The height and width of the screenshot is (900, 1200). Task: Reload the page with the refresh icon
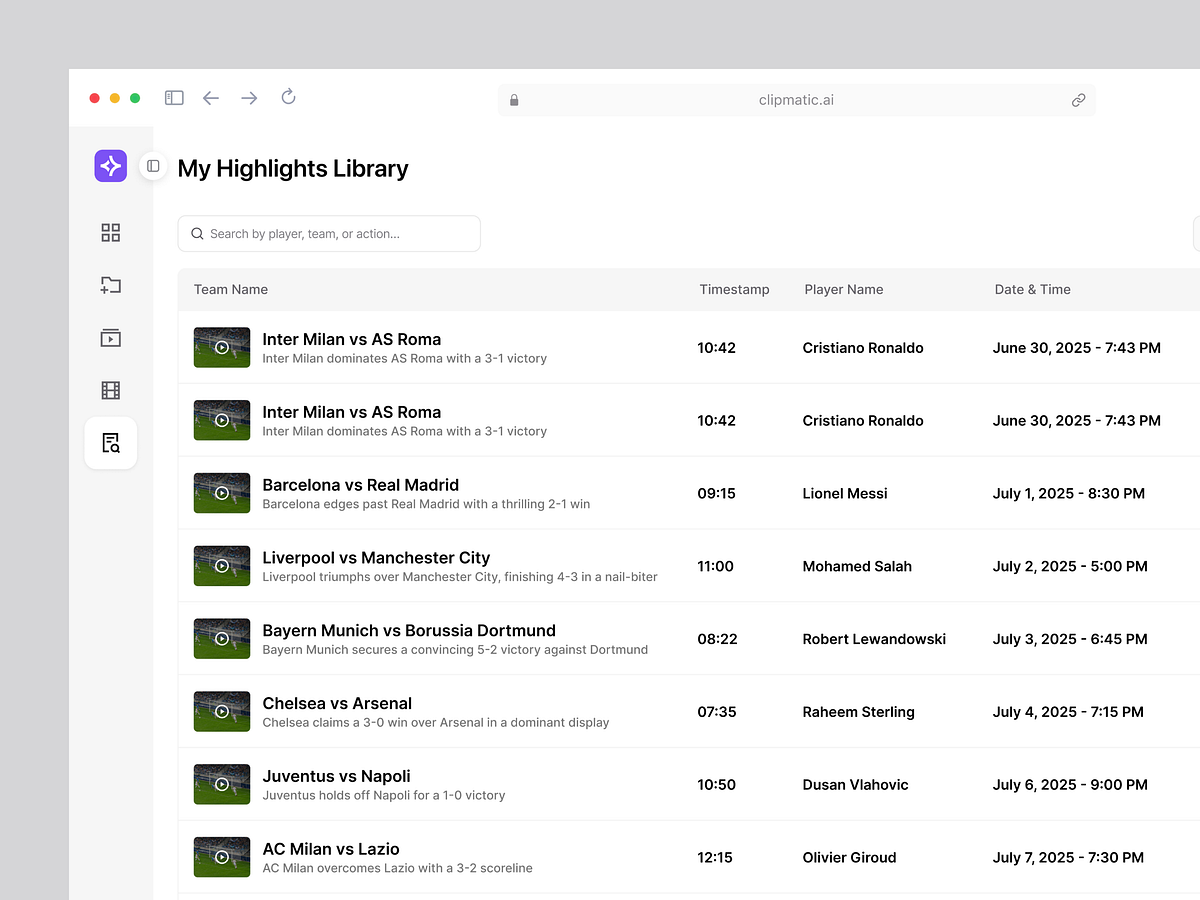point(289,97)
